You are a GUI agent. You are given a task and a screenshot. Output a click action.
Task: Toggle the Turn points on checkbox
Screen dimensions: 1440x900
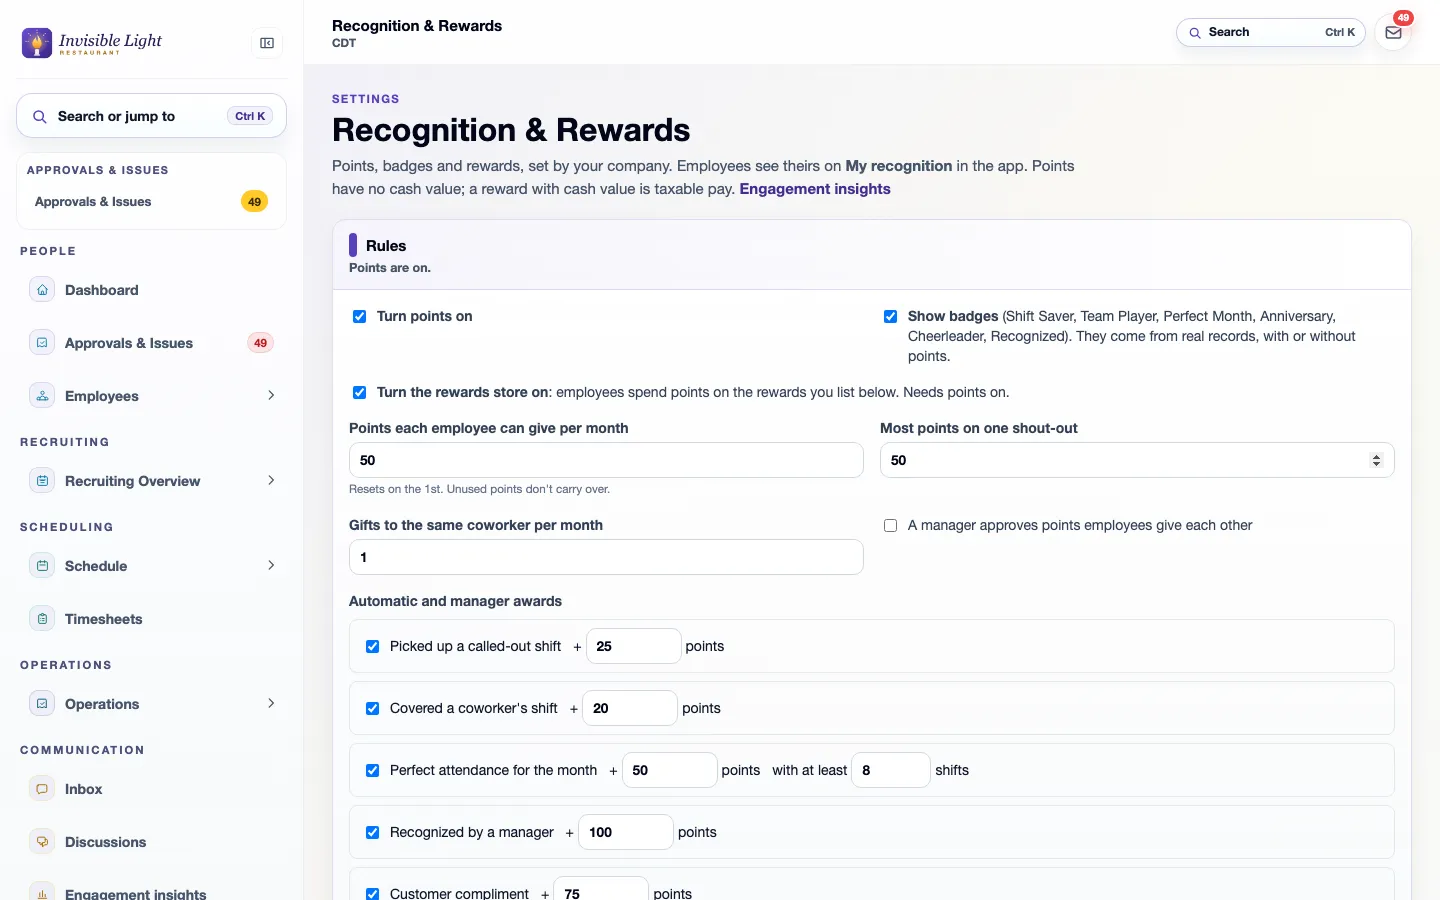pos(359,316)
